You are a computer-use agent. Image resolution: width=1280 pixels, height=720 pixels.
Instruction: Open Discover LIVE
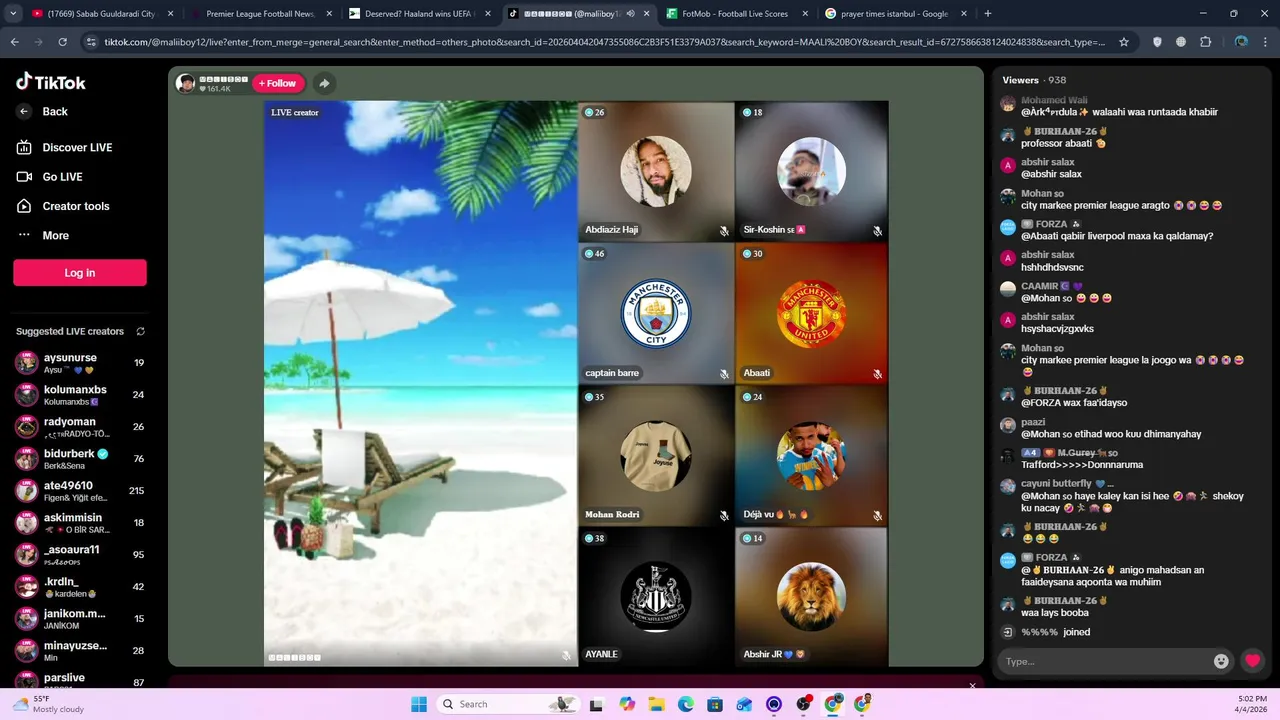[x=65, y=147]
